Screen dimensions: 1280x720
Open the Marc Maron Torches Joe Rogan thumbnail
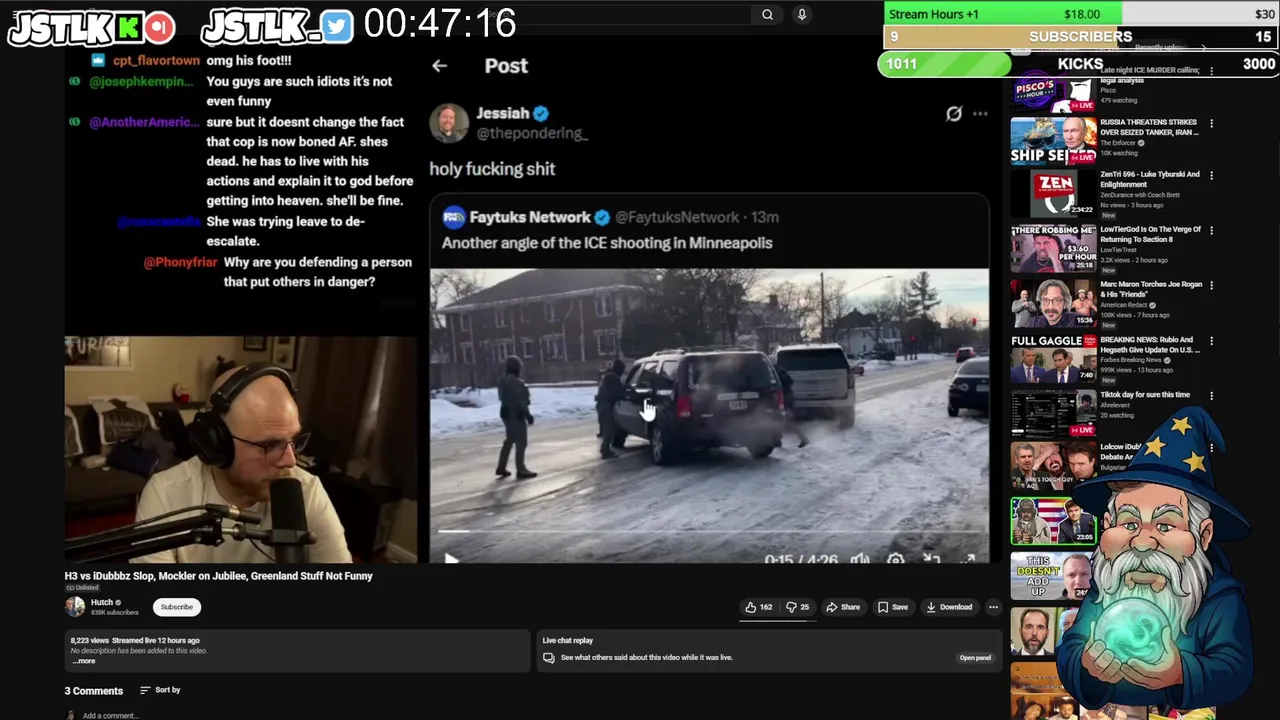coord(1052,304)
